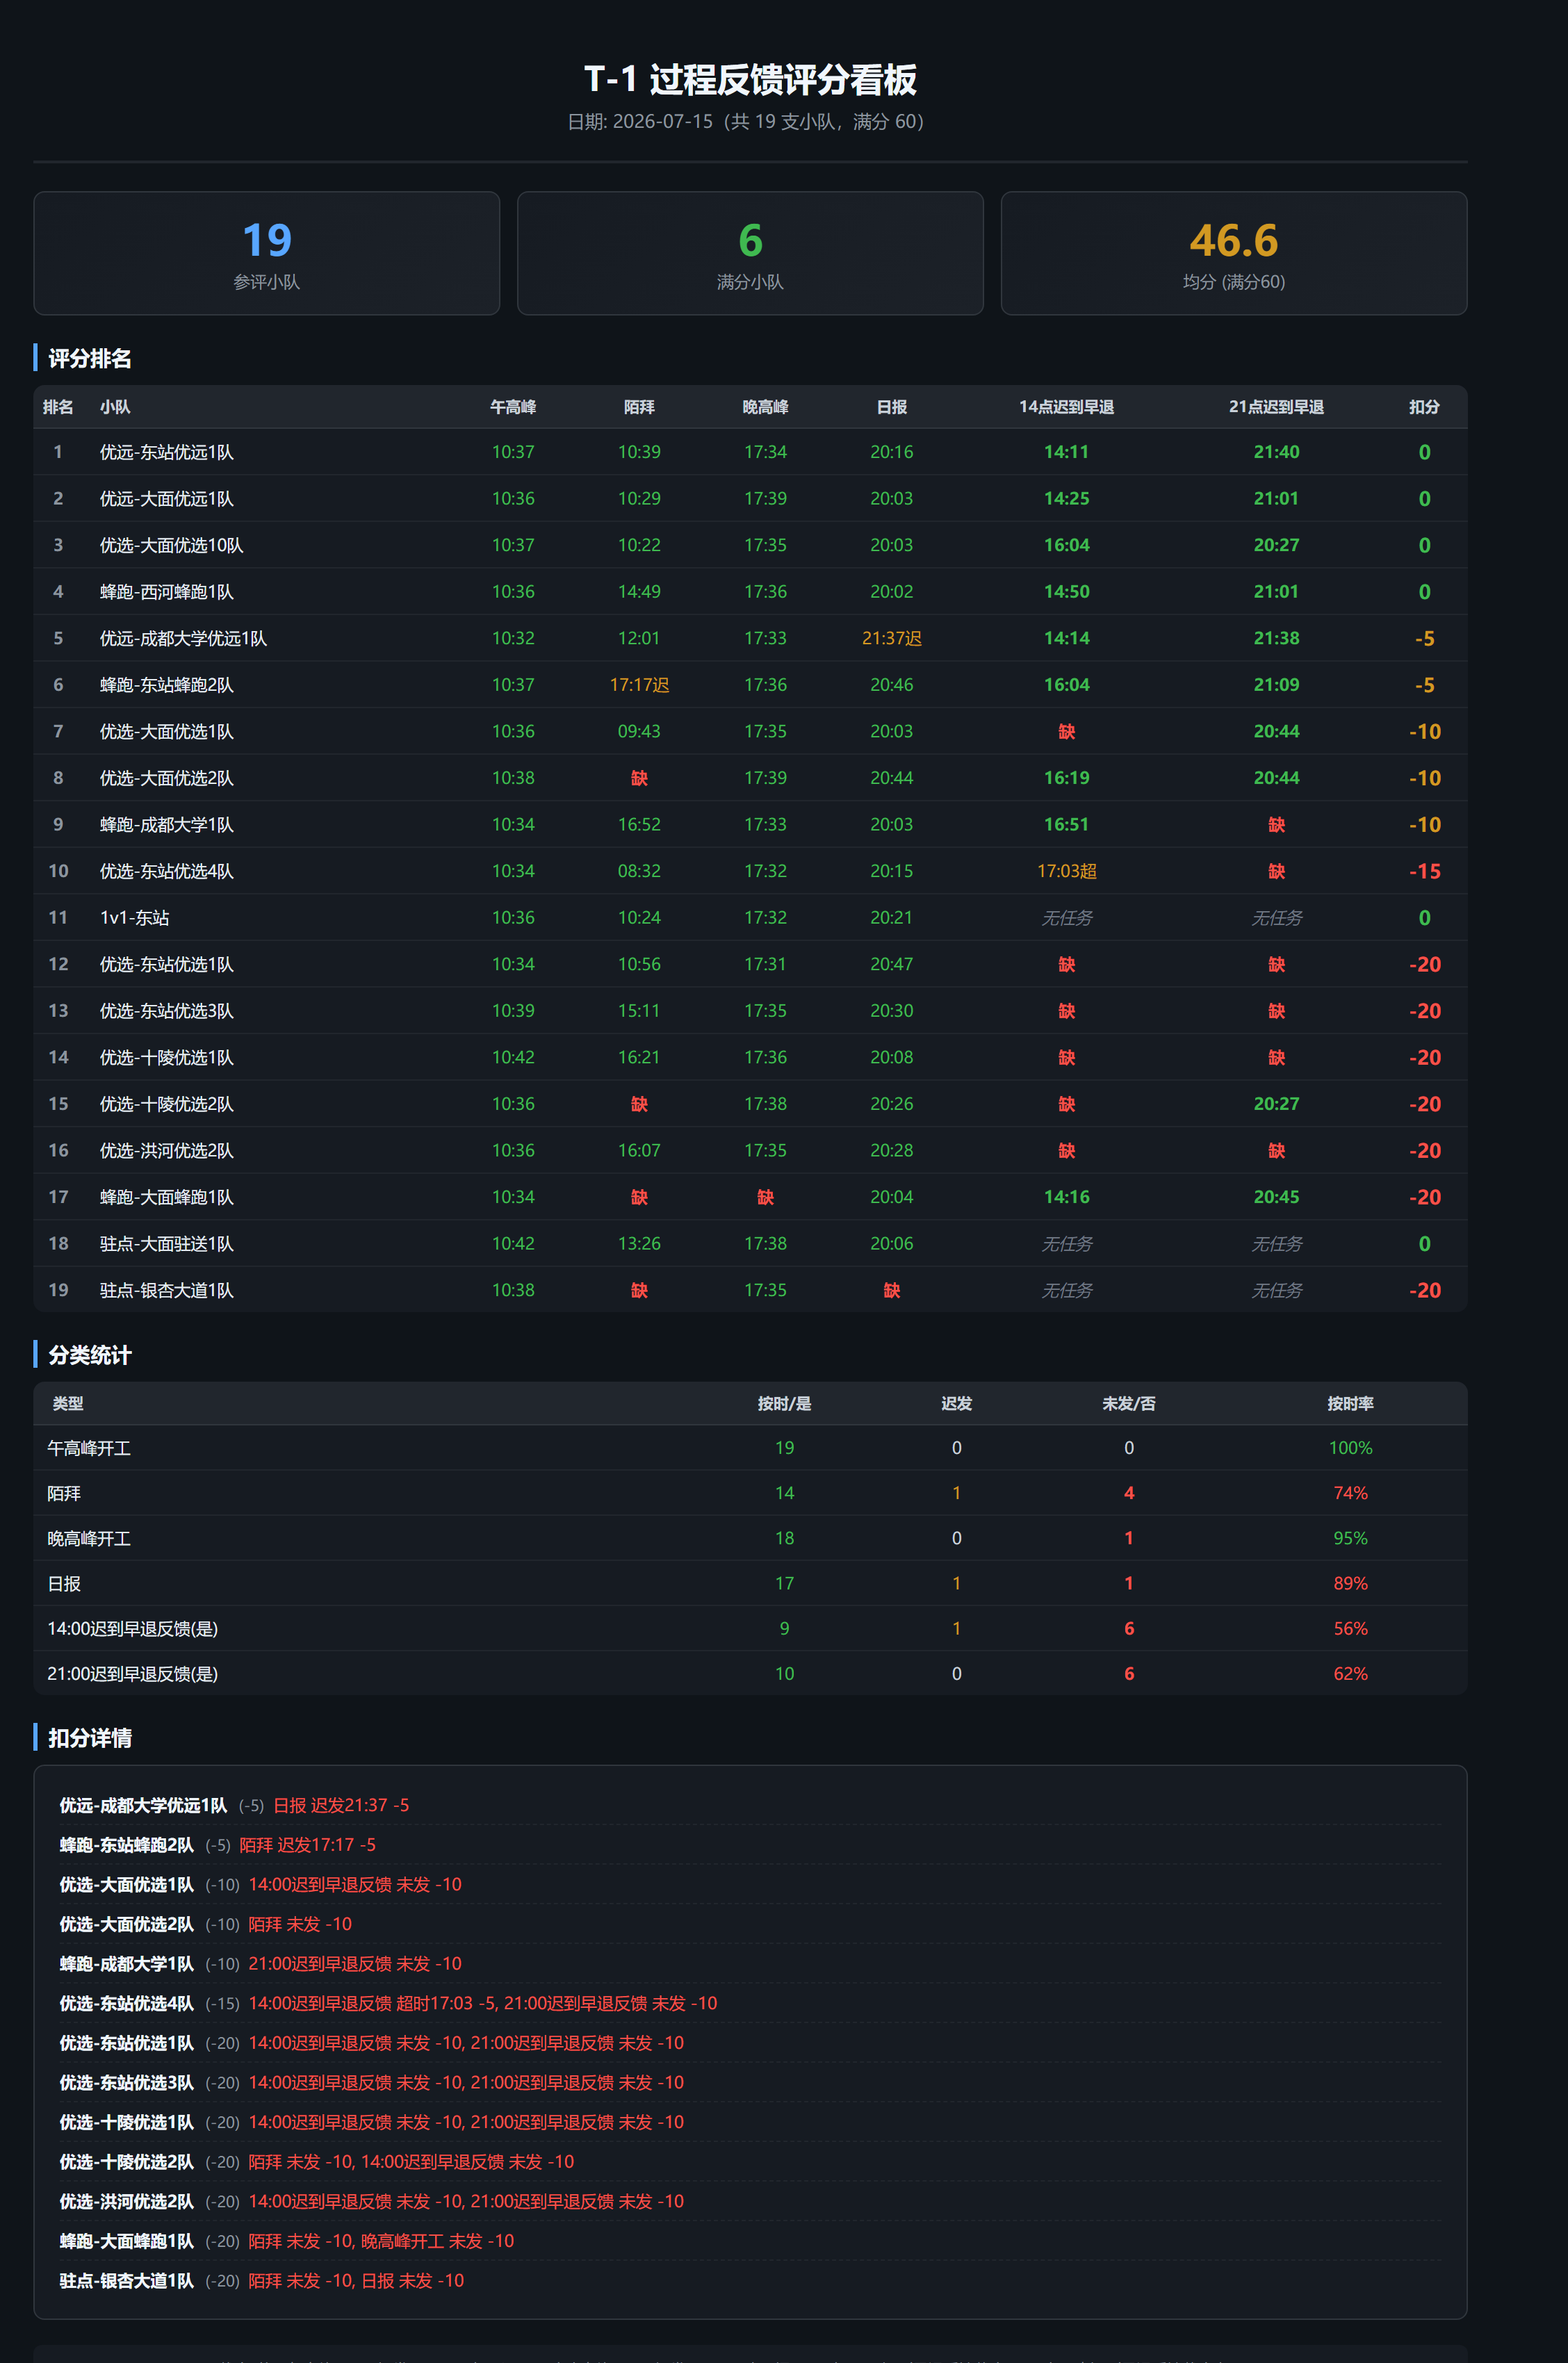Select the 21点迟到早退 column header
1568x2363 pixels.
(x=1276, y=407)
